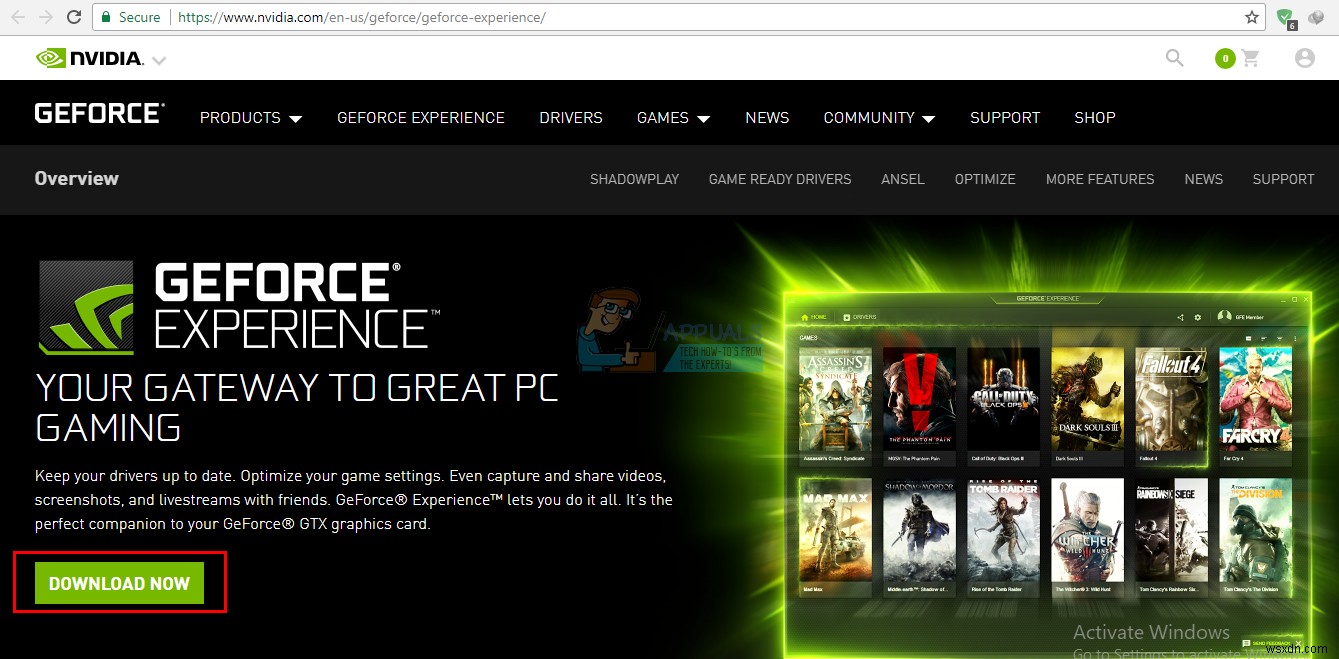Open NEWS in the main navigation
The image size is (1339, 659).
click(x=767, y=117)
